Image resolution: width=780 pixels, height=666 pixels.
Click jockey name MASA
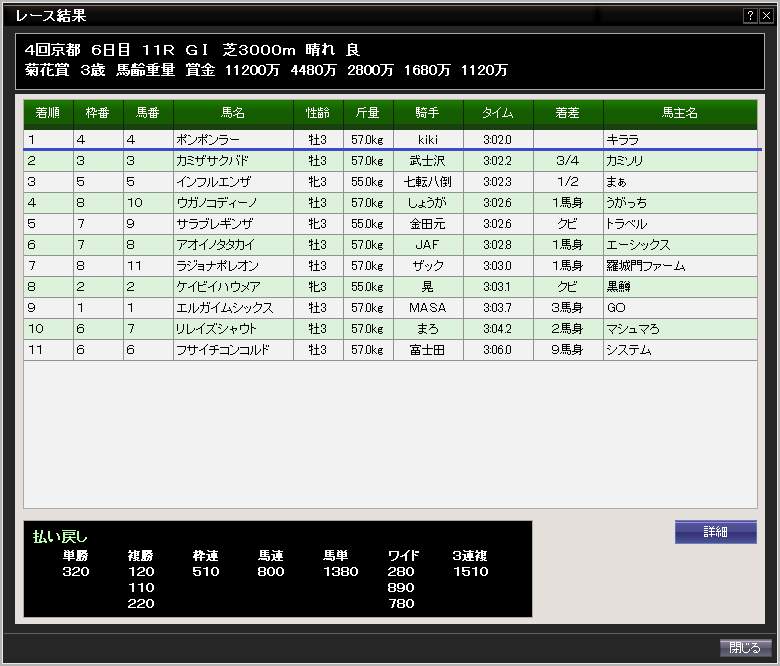[428, 308]
